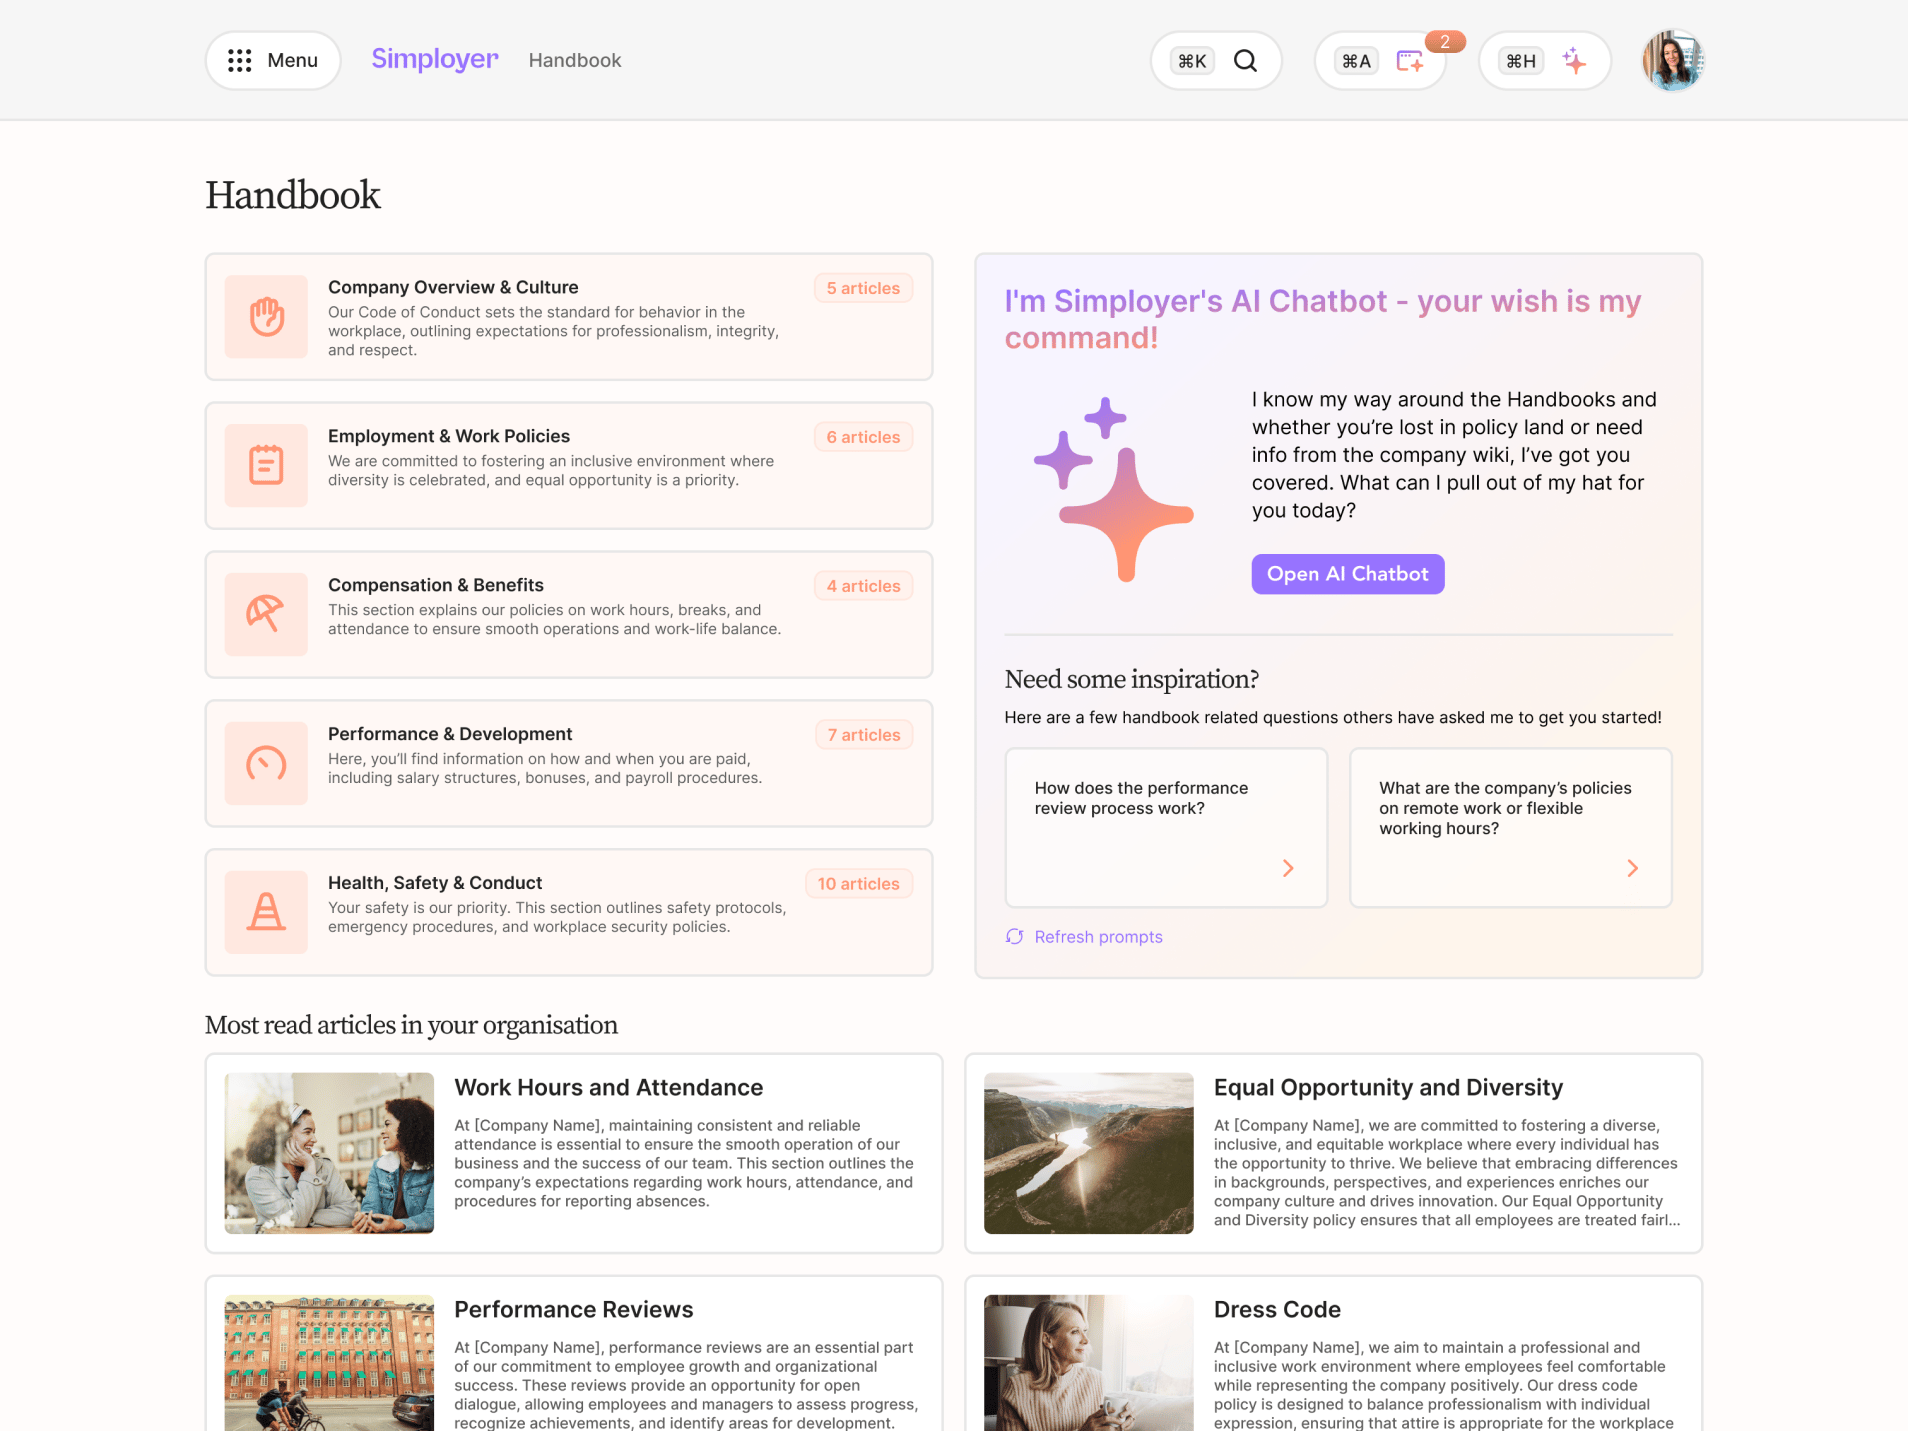
Task: Click the refresh icon next to Refresh prompts
Action: (x=1014, y=936)
